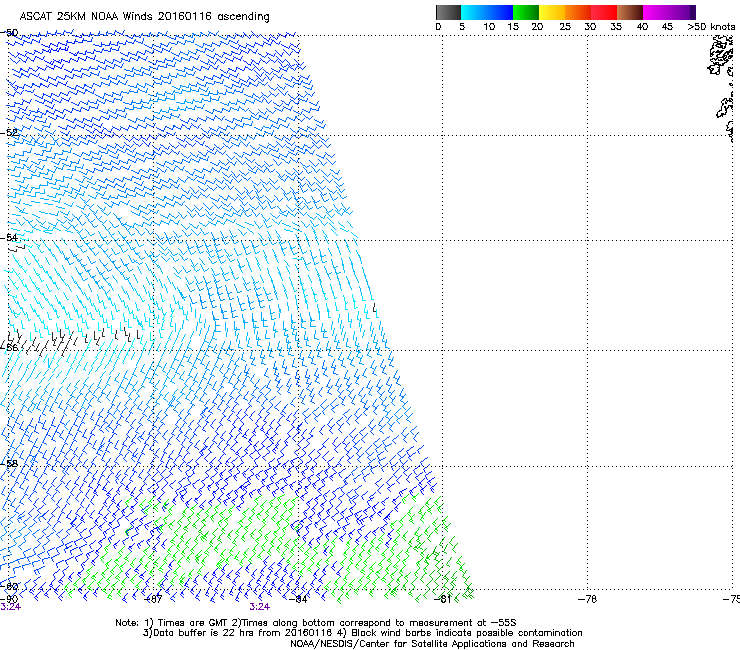
Task: Click the -84 longitude axis label
Action: click(298, 599)
